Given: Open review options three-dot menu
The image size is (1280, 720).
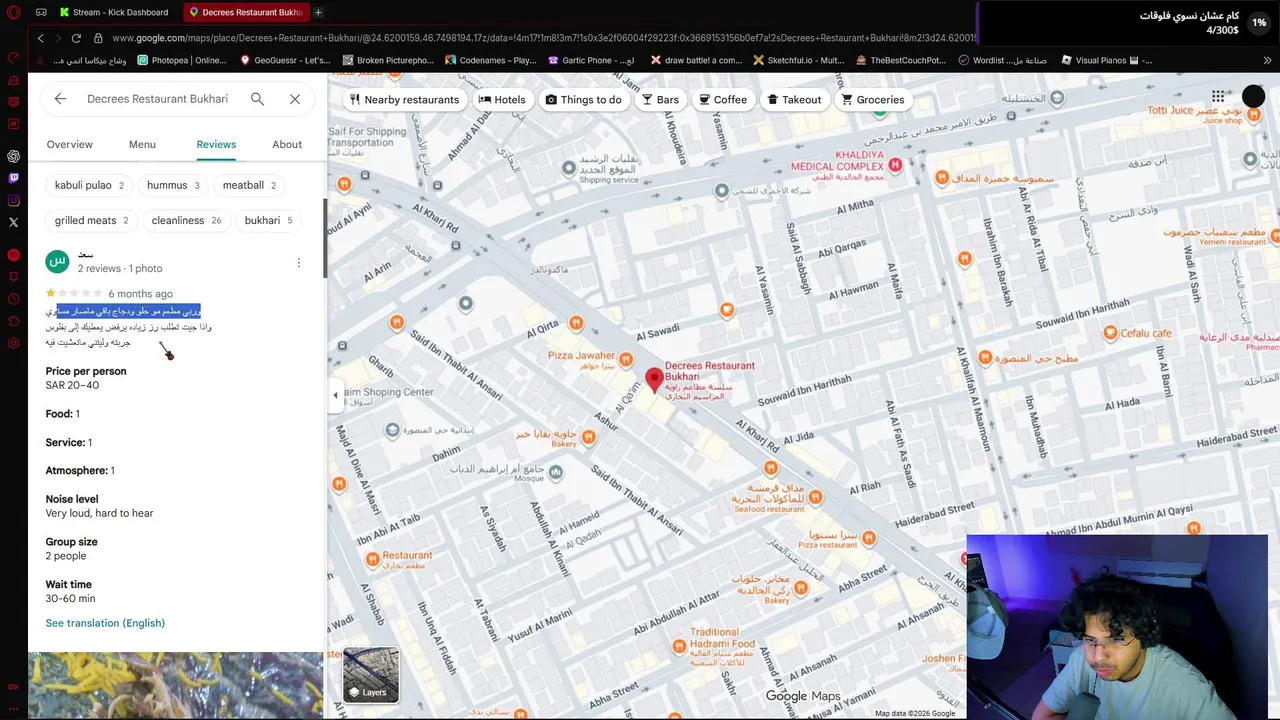Looking at the screenshot, I should coord(298,263).
